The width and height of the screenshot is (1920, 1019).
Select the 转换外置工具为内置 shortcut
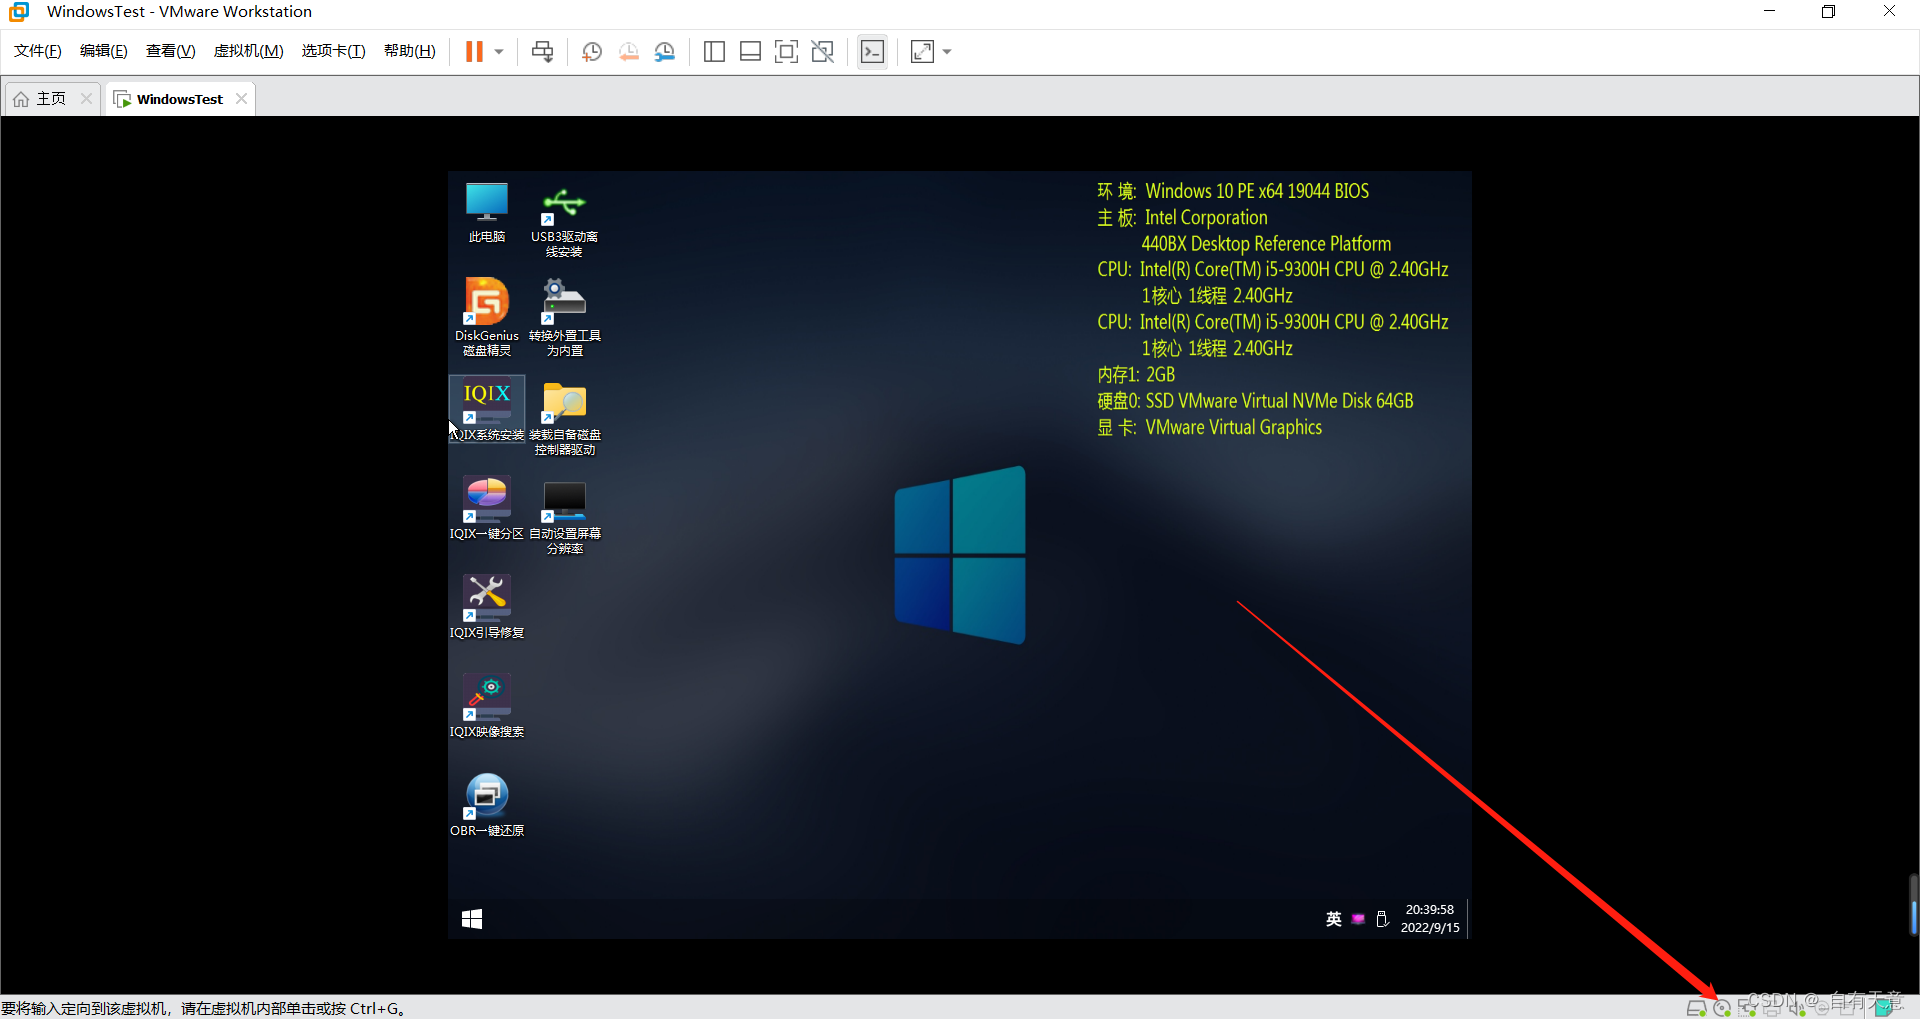(x=565, y=317)
